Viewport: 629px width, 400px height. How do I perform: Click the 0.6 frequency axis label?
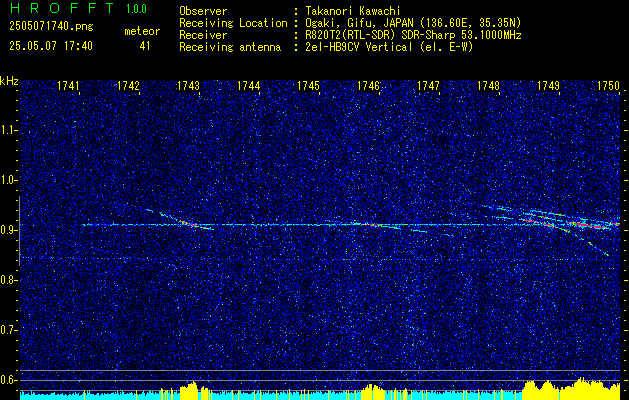click(x=9, y=380)
